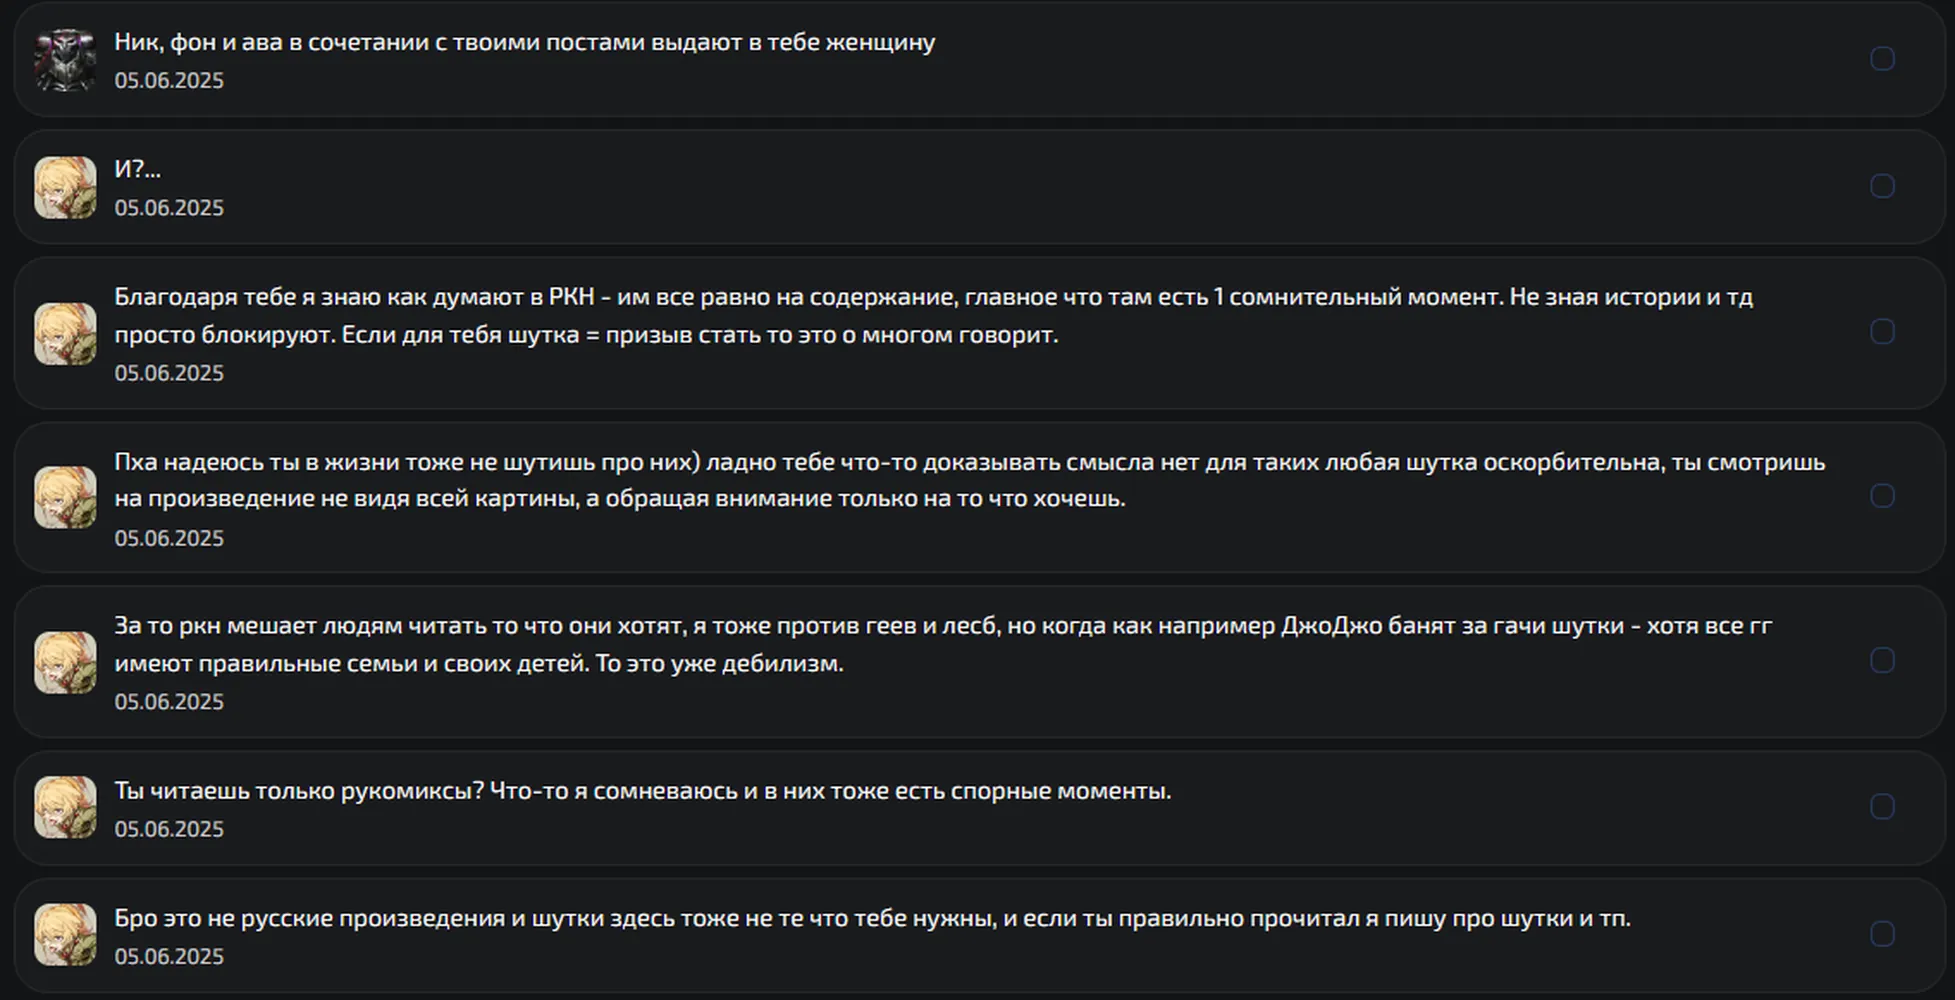Click avatar next to "Благодаря тебе" comment
Viewport: 1955px width, 1000px height.
(x=65, y=333)
